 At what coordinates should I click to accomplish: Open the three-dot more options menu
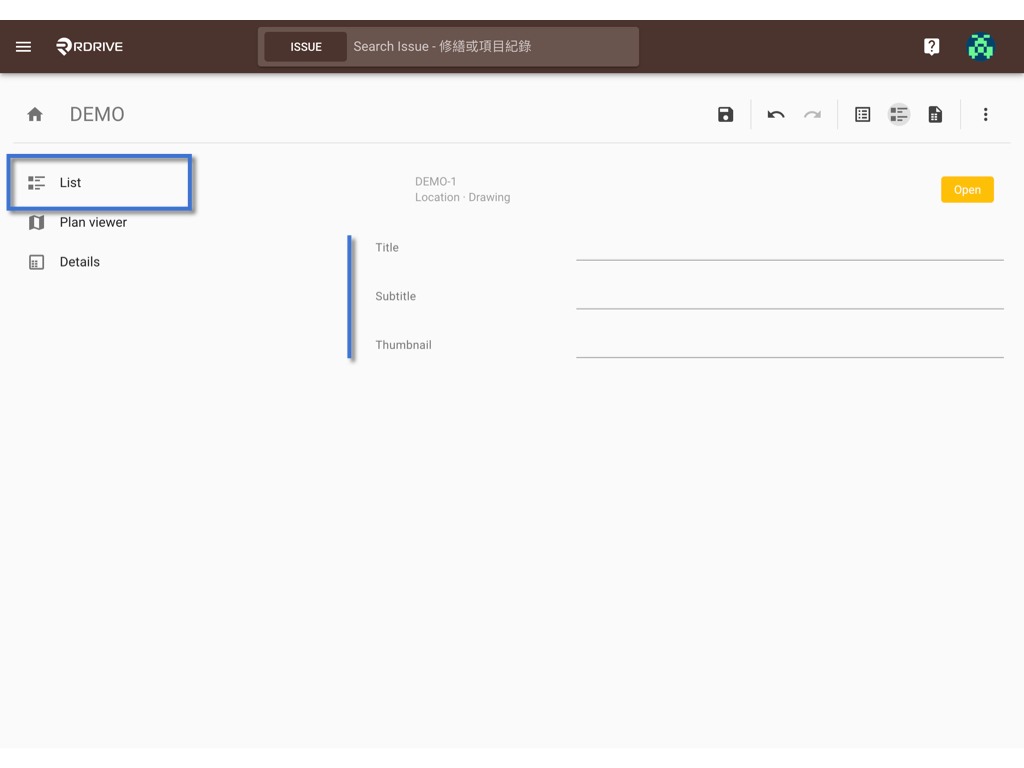pos(985,115)
